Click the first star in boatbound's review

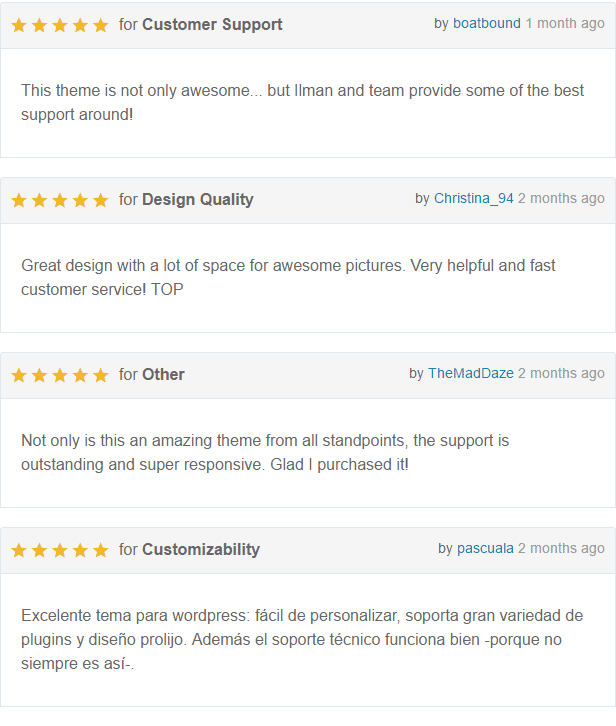19,25
